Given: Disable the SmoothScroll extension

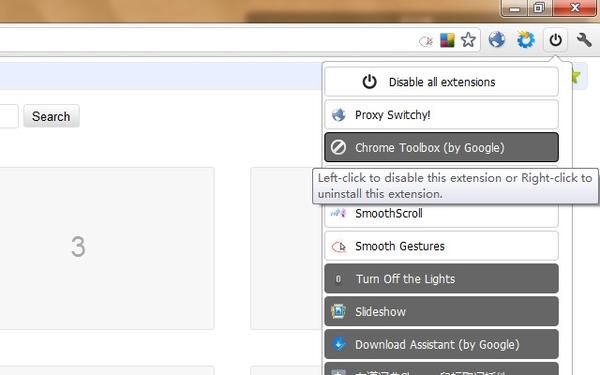Looking at the screenshot, I should [441, 215].
